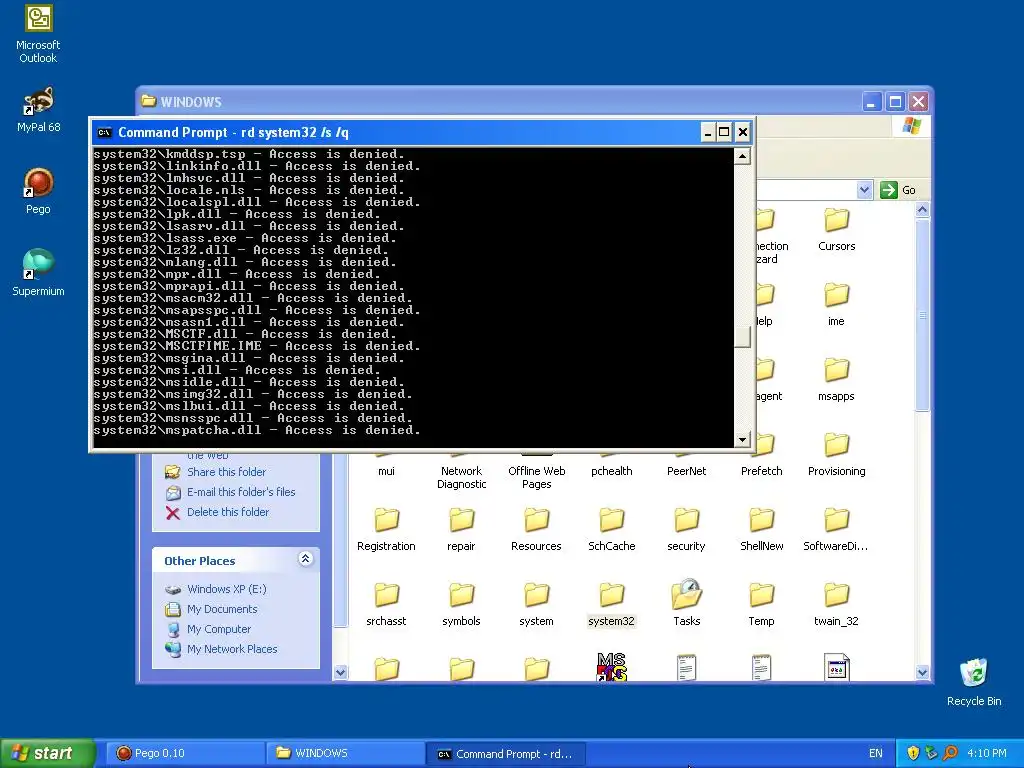Select the Registration folder
Image resolution: width=1024 pixels, height=768 pixels.
pos(386,530)
